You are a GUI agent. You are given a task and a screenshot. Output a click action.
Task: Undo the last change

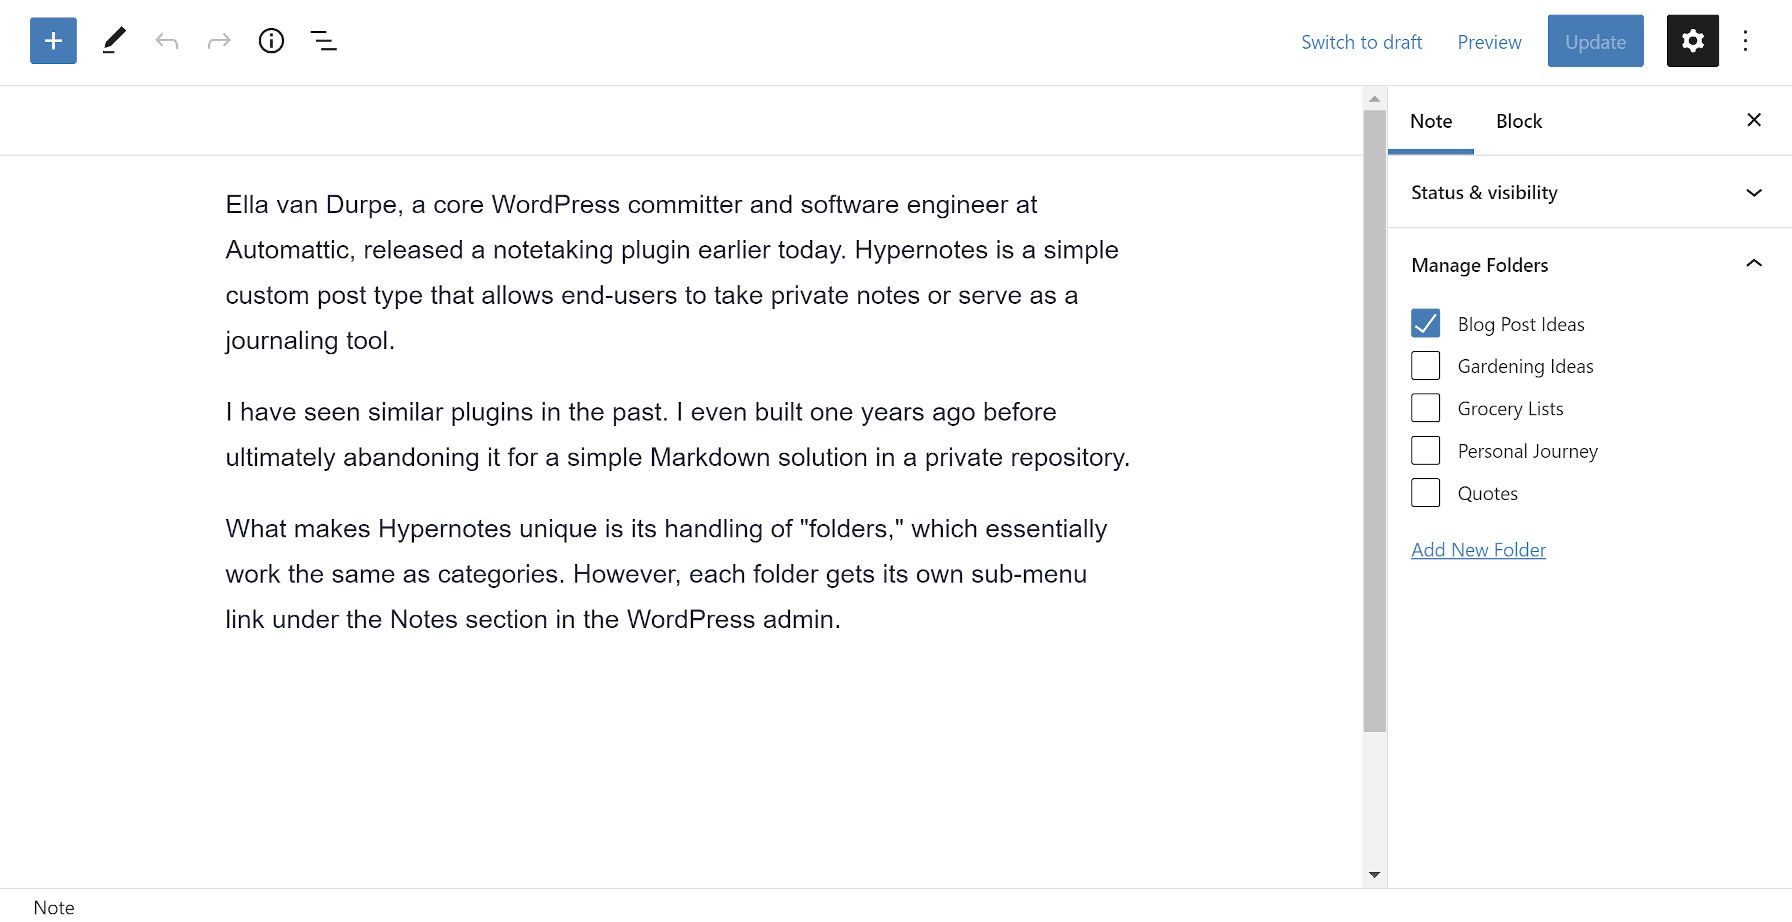pyautogui.click(x=167, y=41)
